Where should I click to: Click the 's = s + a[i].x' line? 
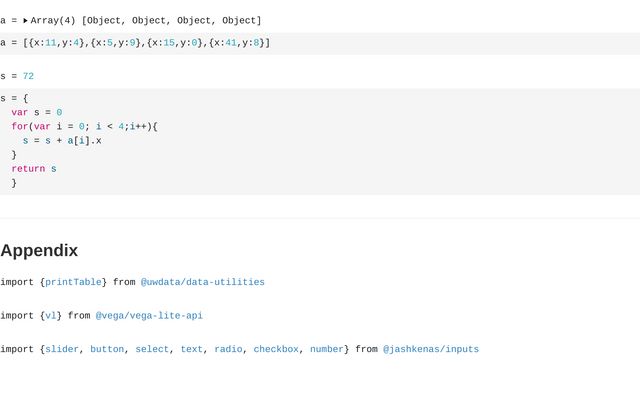coord(62,141)
